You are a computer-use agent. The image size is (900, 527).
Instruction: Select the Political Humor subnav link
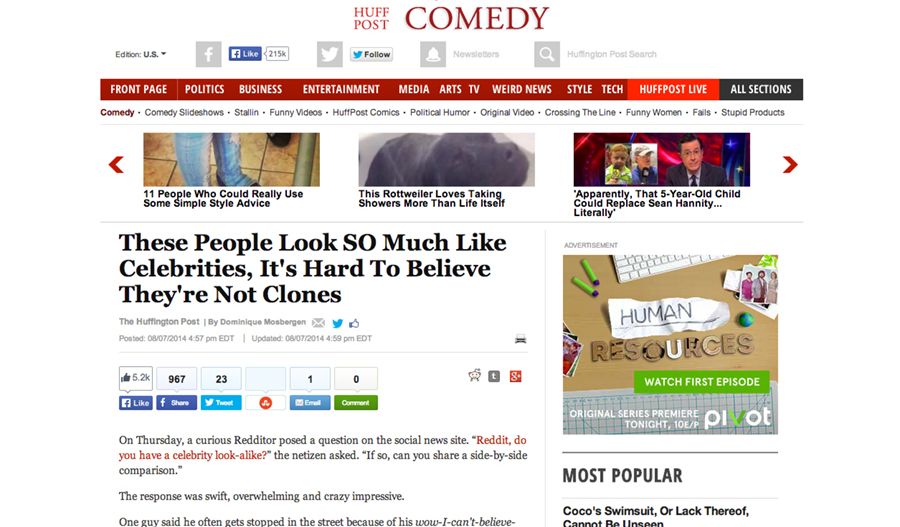tap(440, 113)
